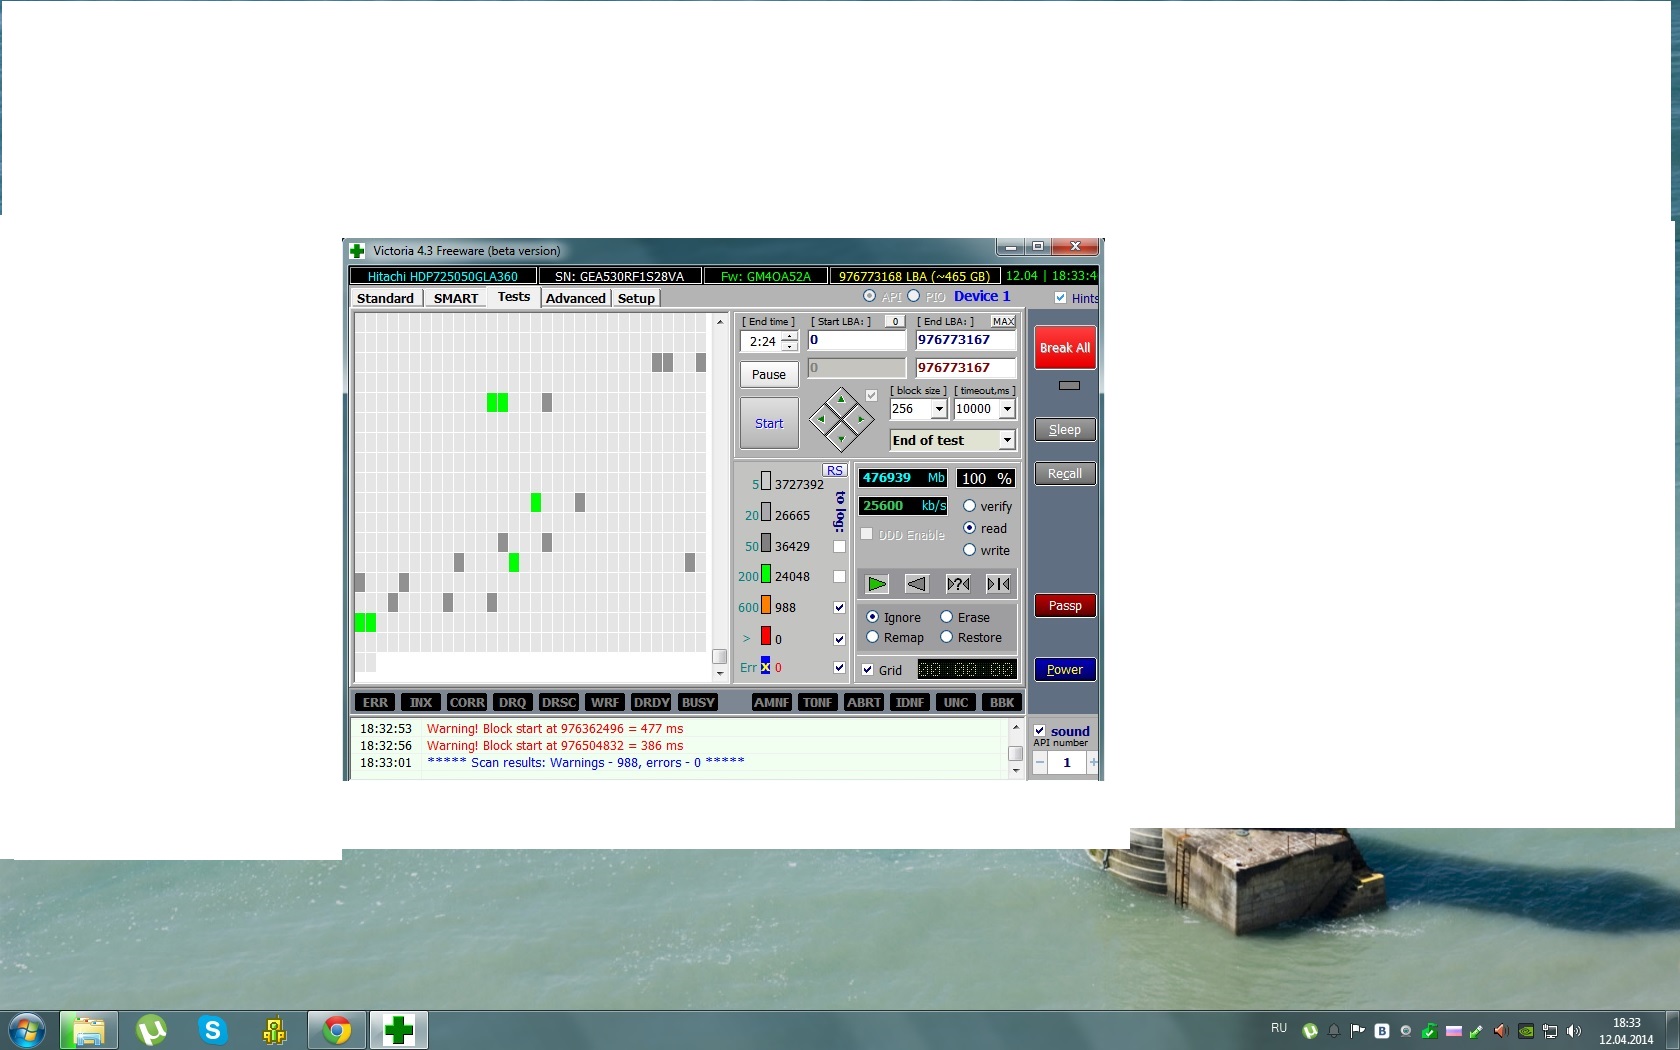This screenshot has height=1050, width=1680.
Task: Click the Recall button
Action: point(1065,474)
